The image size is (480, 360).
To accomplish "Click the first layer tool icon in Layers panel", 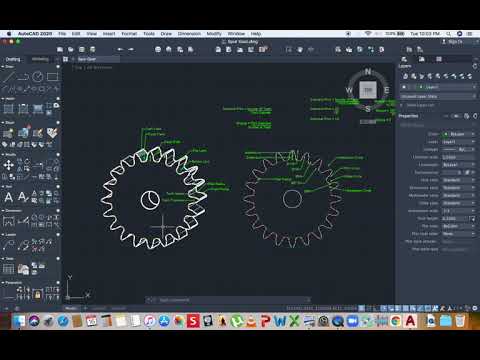I will click(405, 76).
